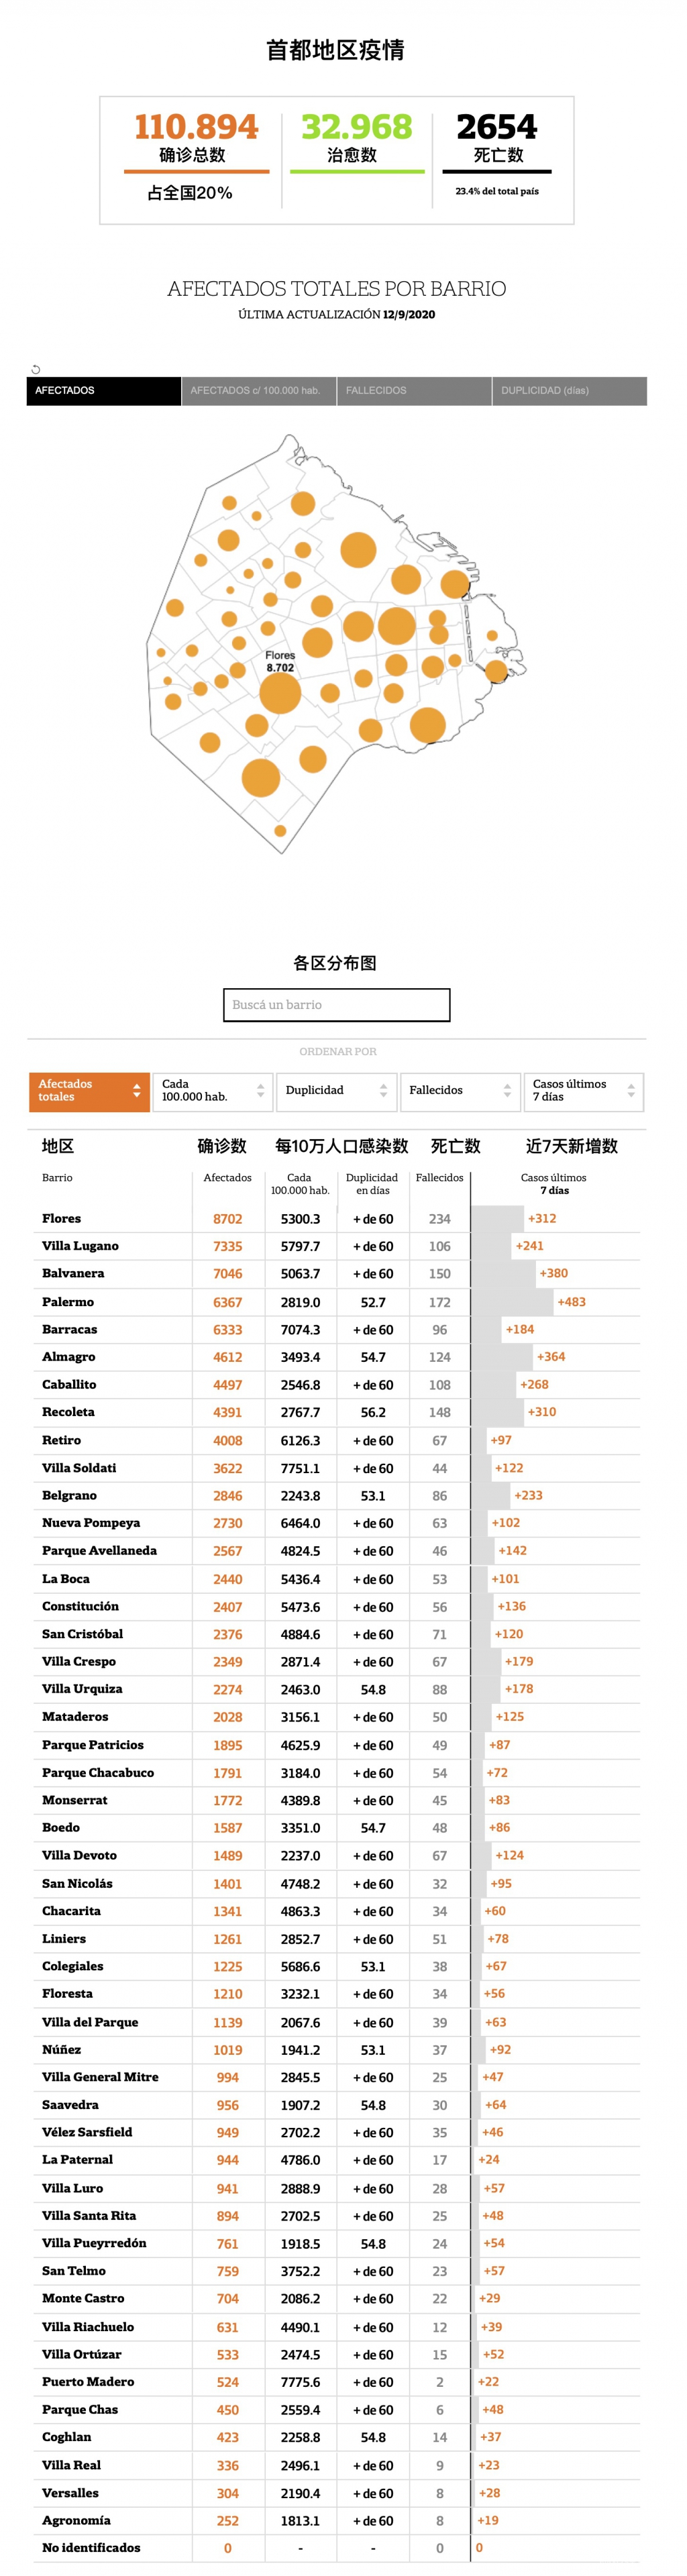Image resolution: width=687 pixels, height=2576 pixels.
Task: Click the green 32.968 recovered figure
Action: (356, 127)
